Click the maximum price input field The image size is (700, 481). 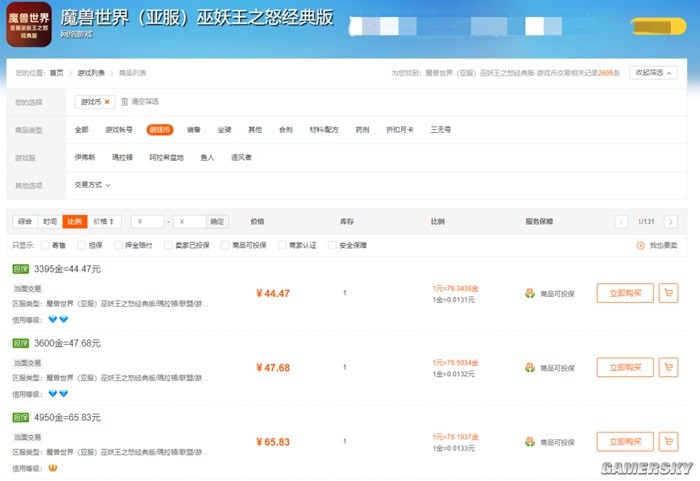point(189,222)
